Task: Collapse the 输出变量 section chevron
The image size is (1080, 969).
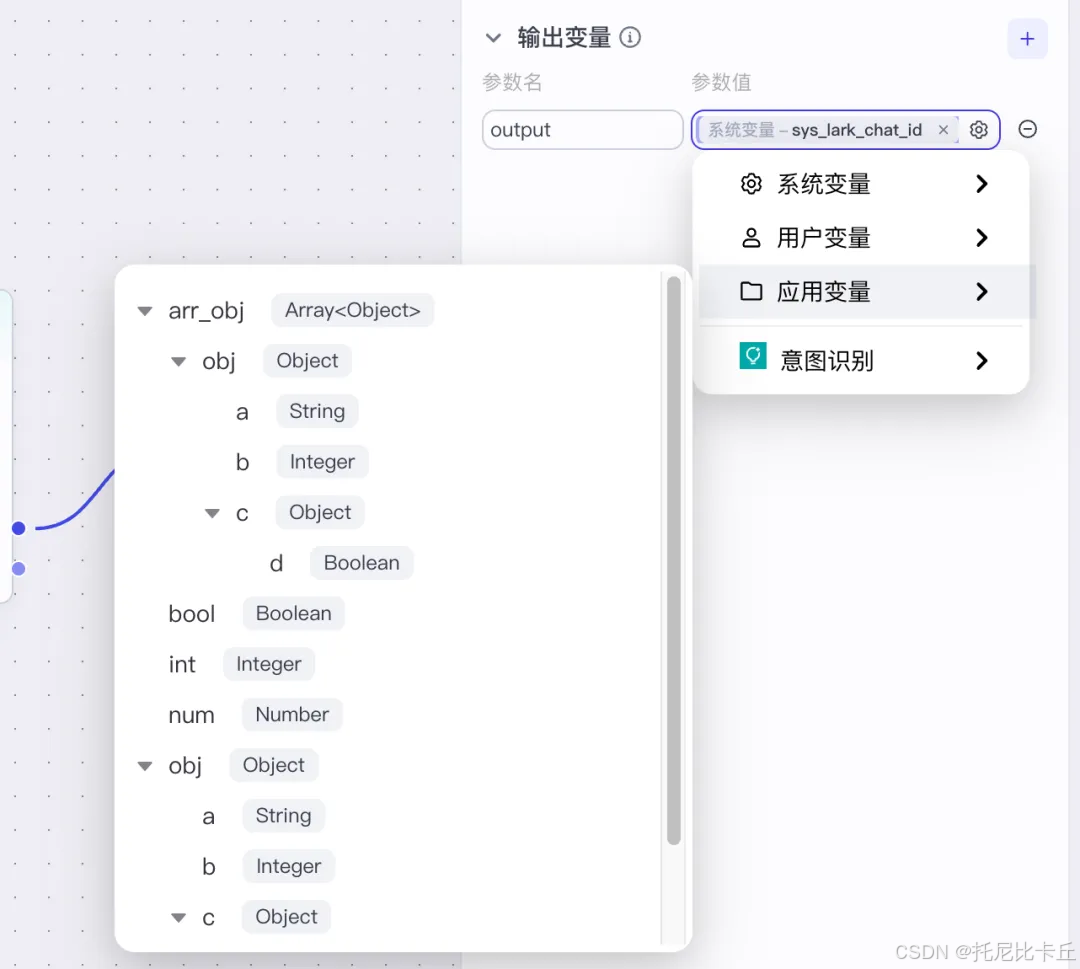Action: (493, 38)
